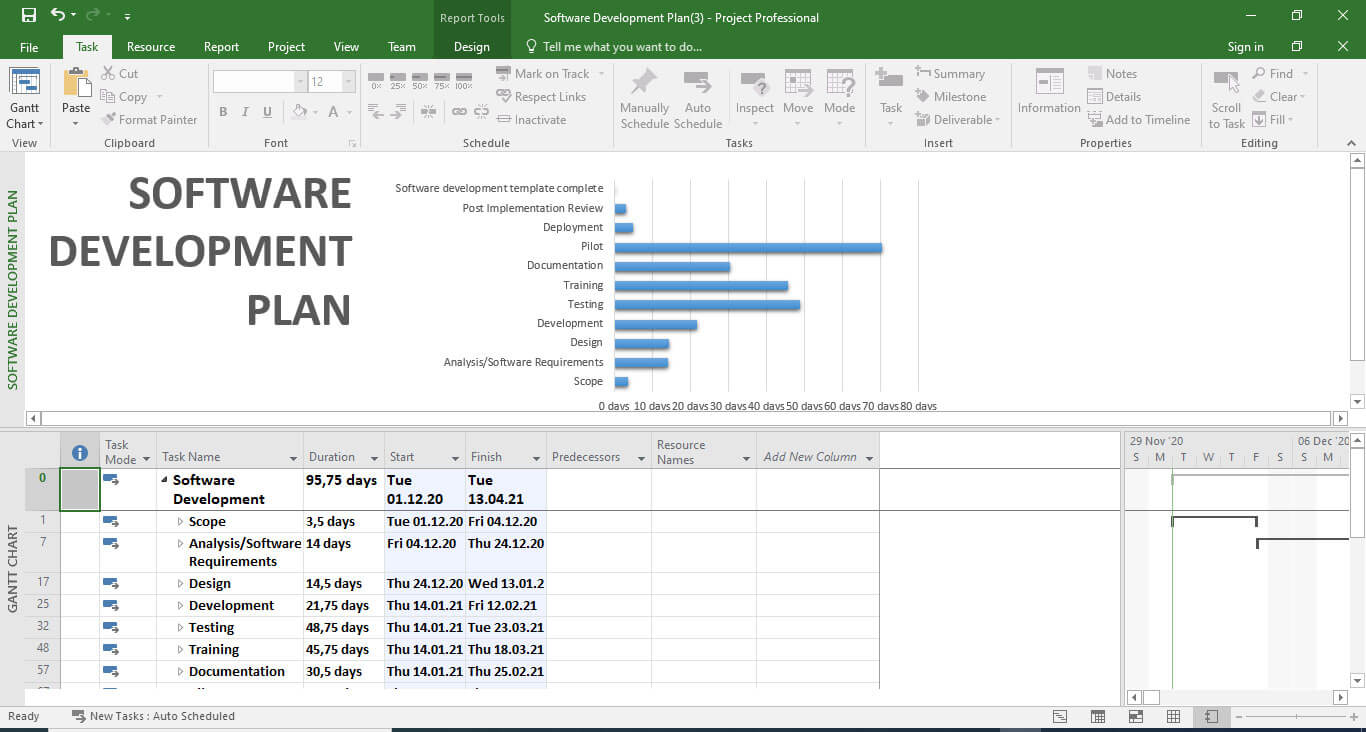Viewport: 1366px width, 732px height.
Task: Click the Cut scissors icon
Action: click(108, 74)
